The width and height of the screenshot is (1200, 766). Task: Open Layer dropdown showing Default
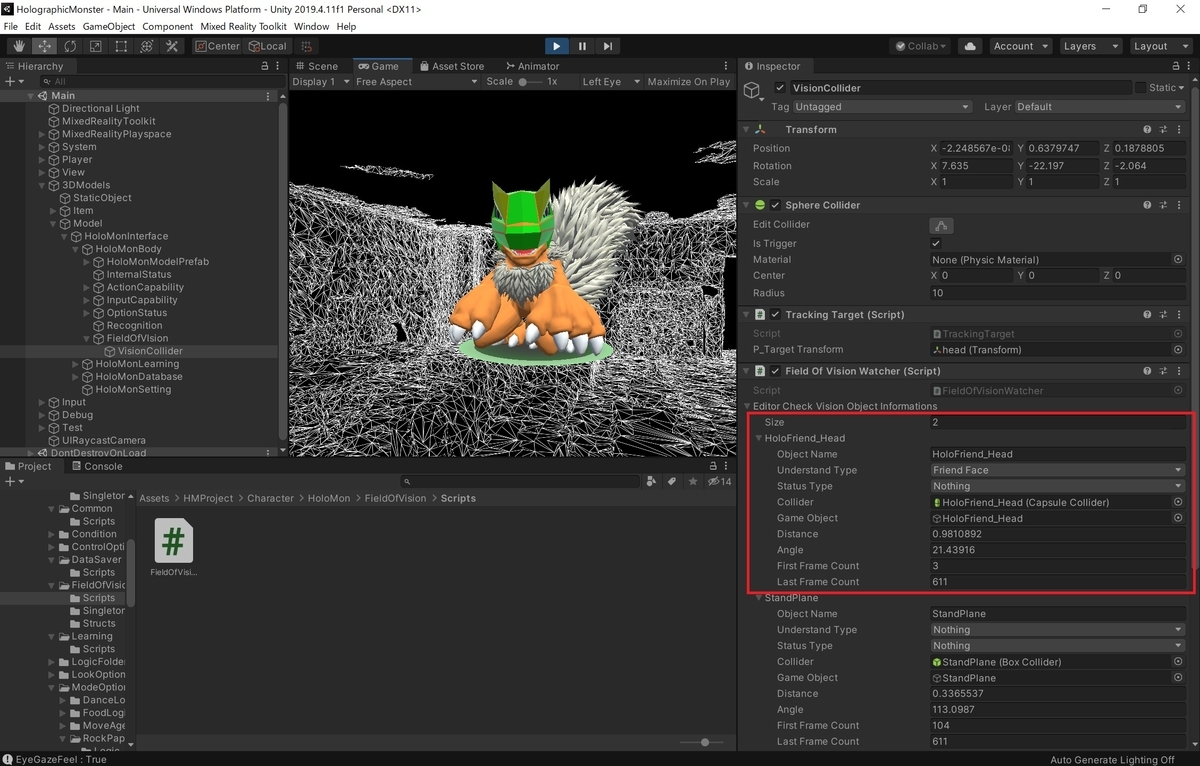tap(1100, 107)
